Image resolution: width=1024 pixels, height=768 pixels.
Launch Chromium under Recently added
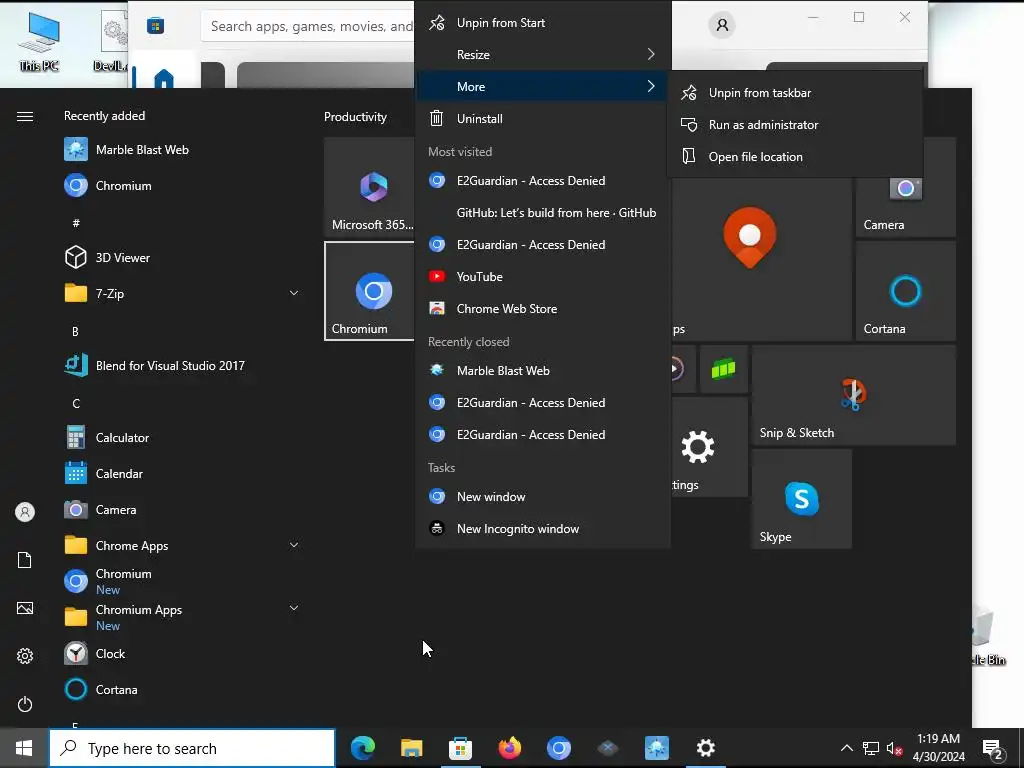[181, 185]
